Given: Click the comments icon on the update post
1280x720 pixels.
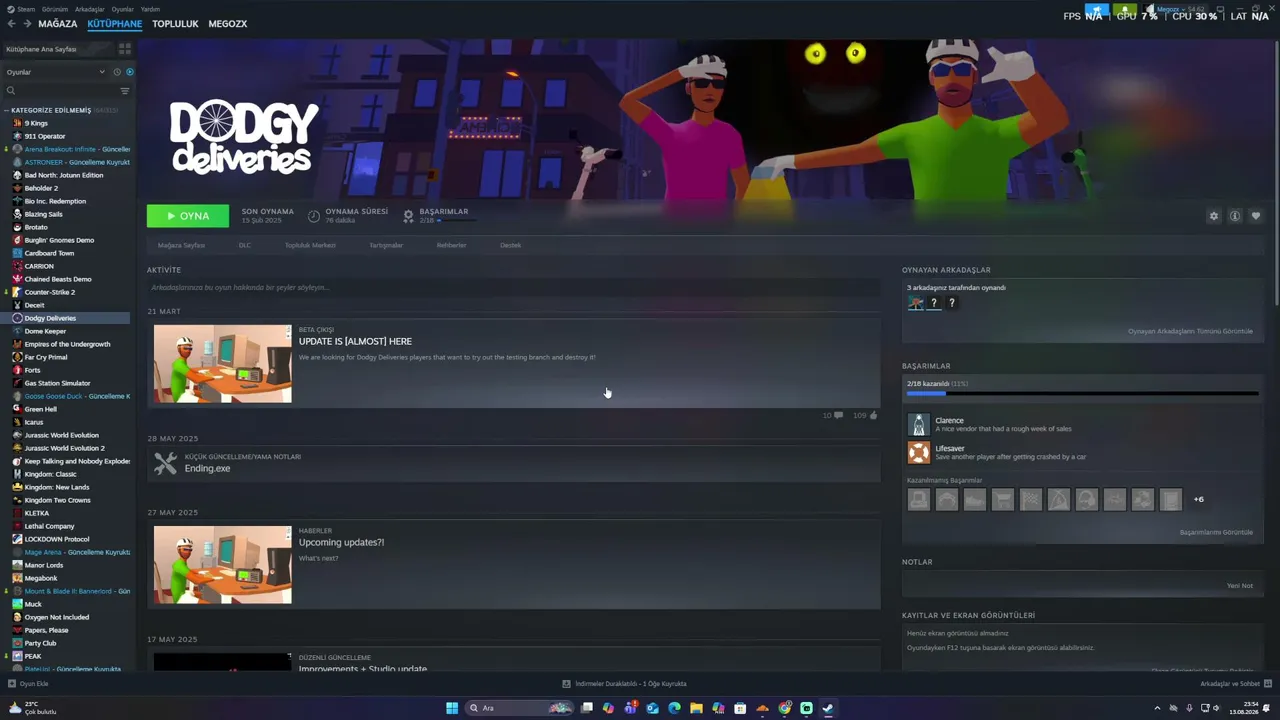Looking at the screenshot, I should point(838,415).
